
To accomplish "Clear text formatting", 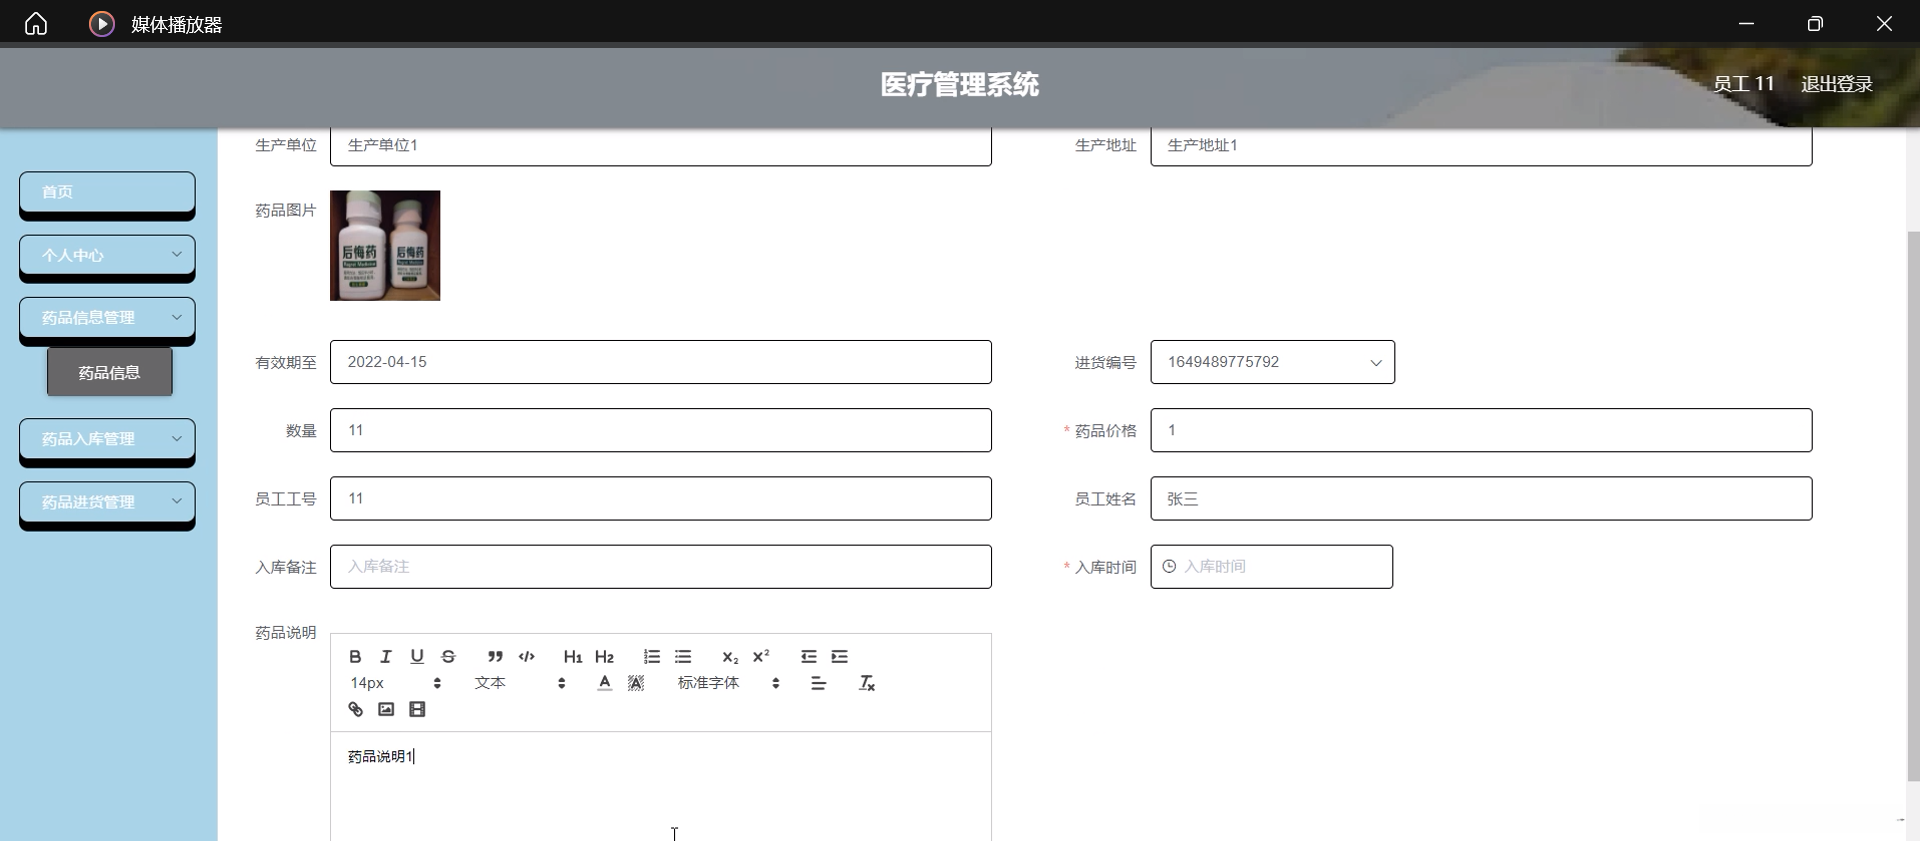I will point(867,683).
